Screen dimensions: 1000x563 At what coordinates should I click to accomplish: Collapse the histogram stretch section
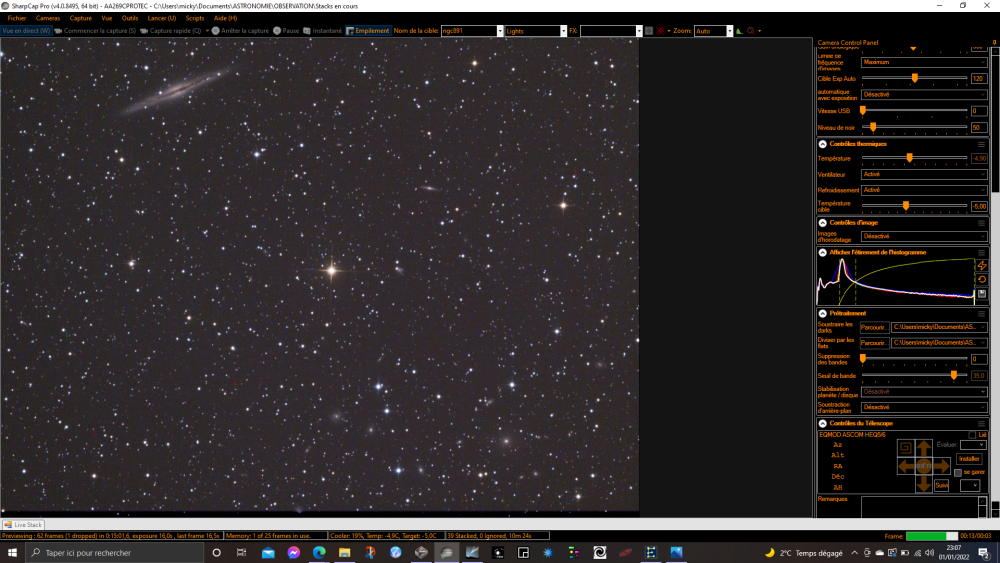click(x=823, y=252)
